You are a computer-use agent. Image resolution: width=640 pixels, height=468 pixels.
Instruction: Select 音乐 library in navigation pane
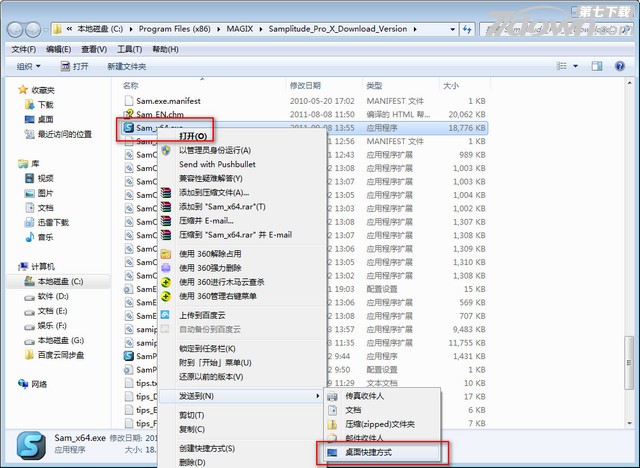[40, 237]
